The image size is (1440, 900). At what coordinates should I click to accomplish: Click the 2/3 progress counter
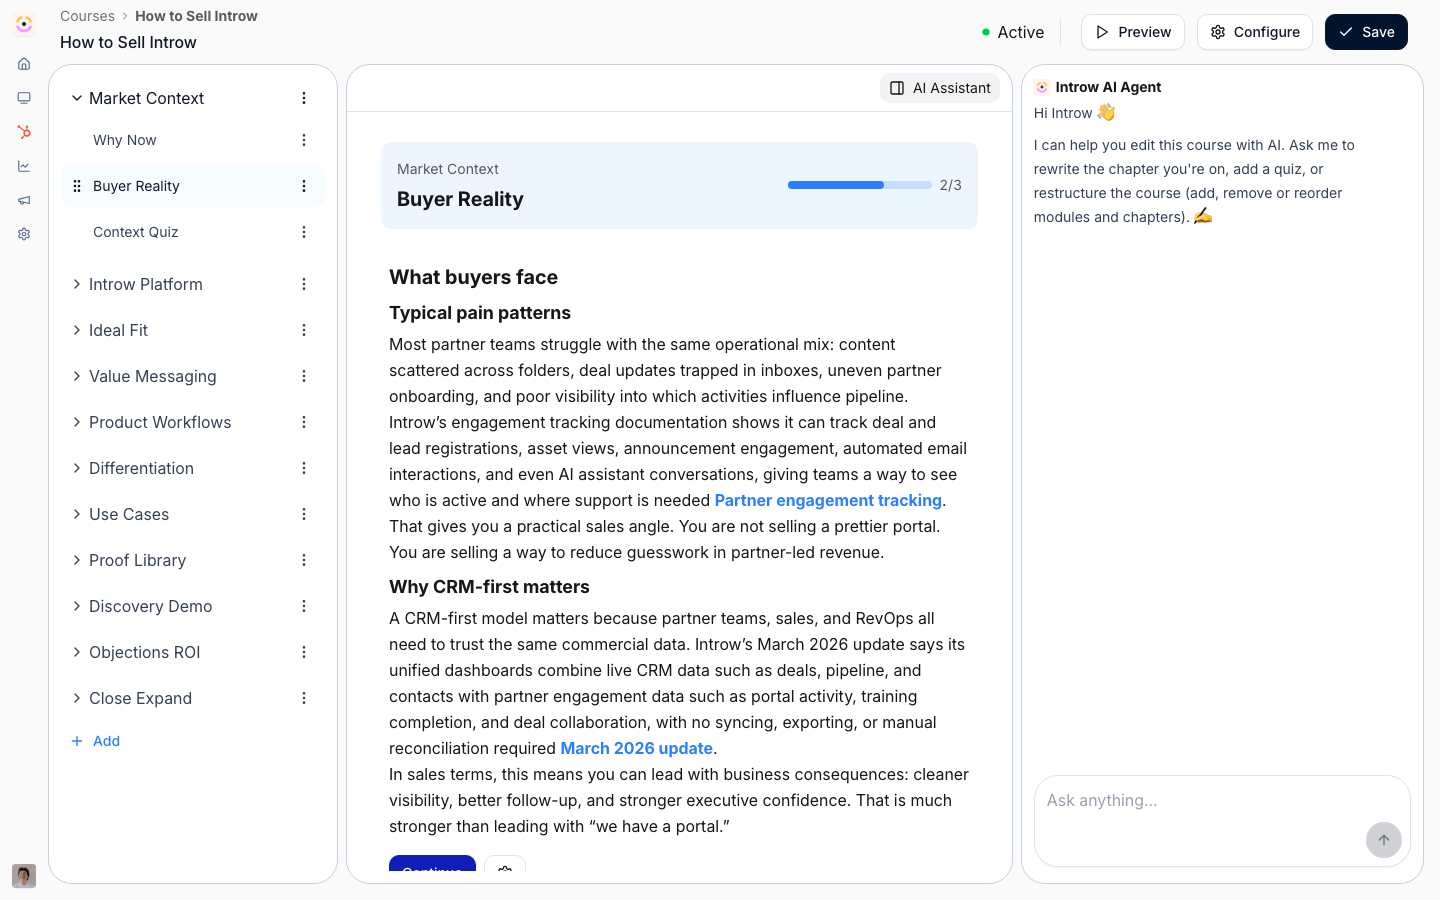click(951, 185)
